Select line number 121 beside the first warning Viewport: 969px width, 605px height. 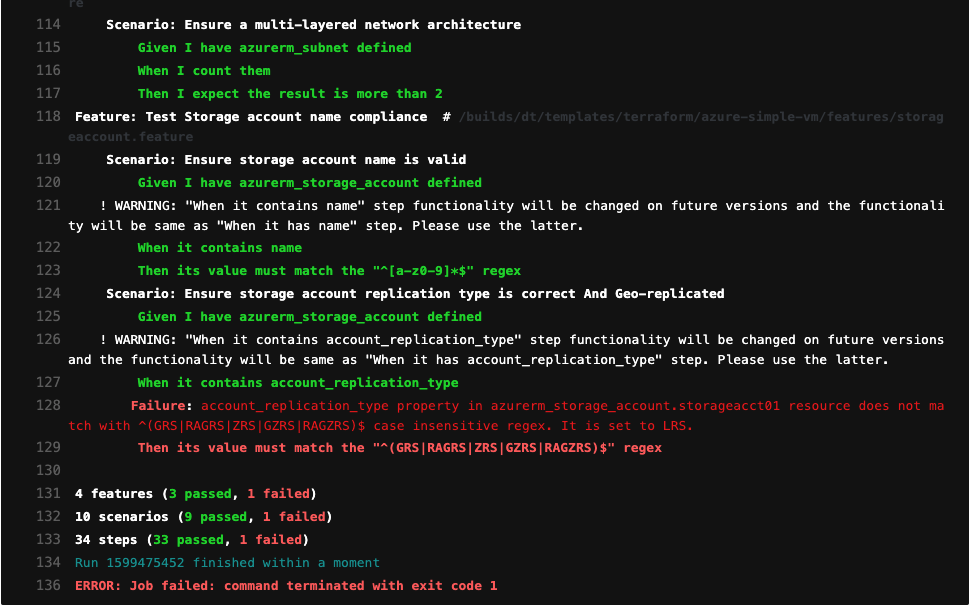pyautogui.click(x=47, y=205)
